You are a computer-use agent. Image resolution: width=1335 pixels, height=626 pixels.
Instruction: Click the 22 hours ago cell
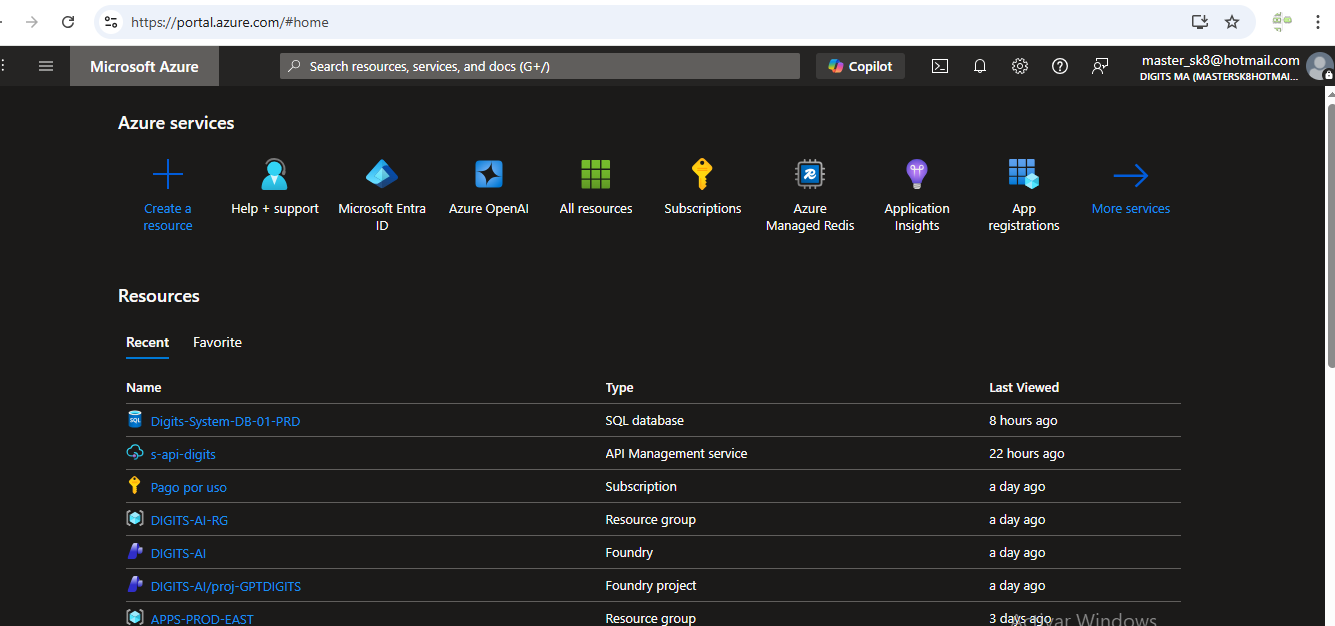(x=1026, y=453)
